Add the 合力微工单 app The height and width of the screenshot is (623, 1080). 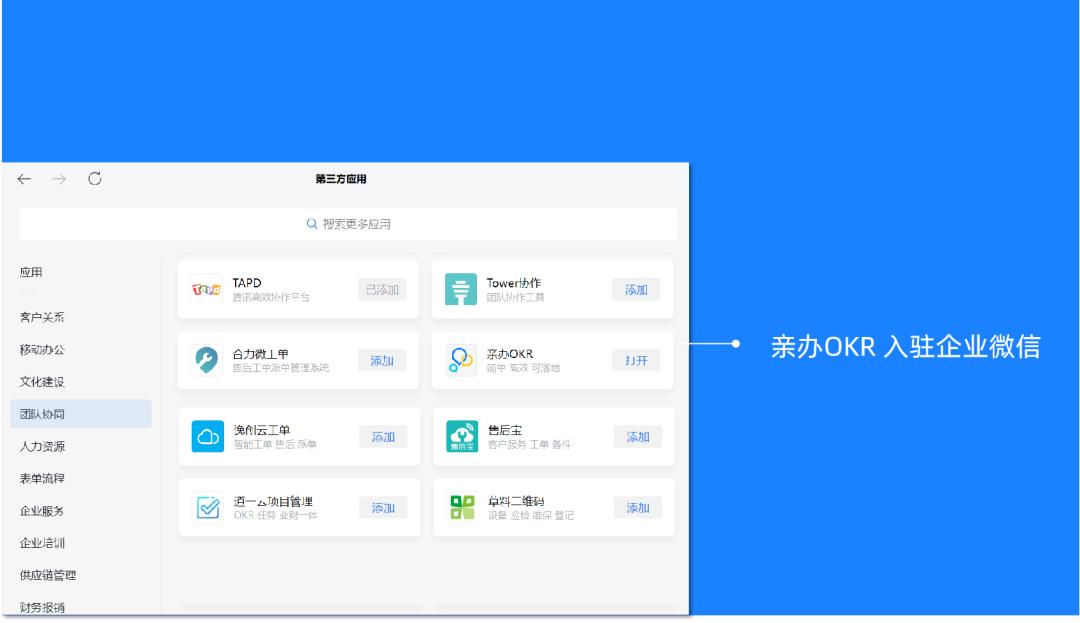[x=382, y=361]
